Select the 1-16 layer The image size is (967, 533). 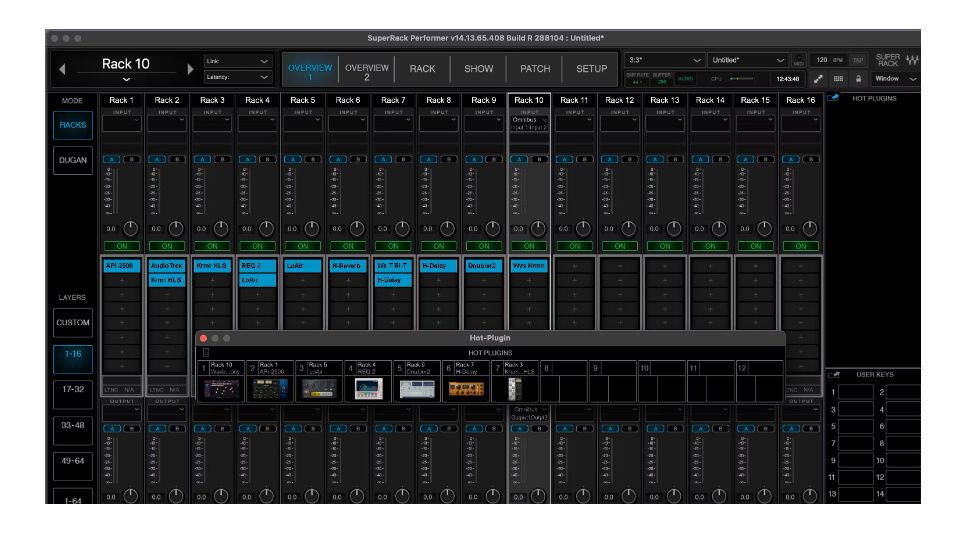(73, 358)
